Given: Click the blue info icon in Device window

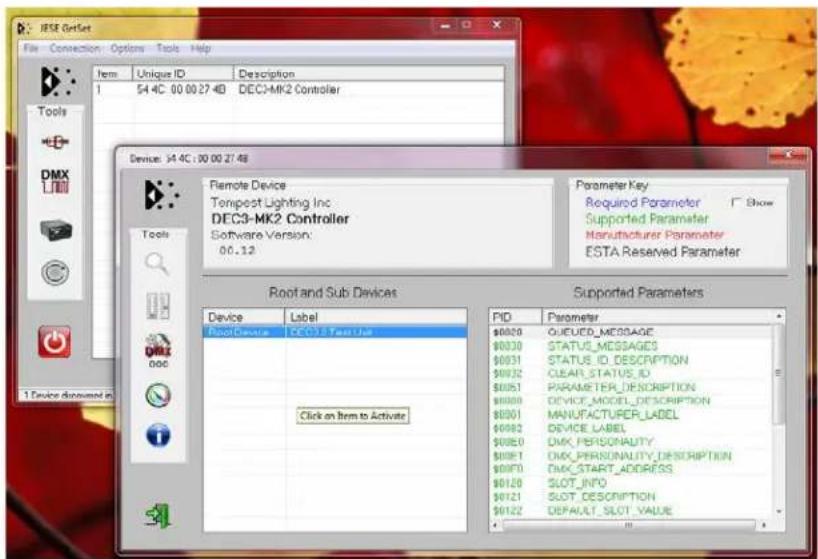Looking at the screenshot, I should [x=158, y=435].
